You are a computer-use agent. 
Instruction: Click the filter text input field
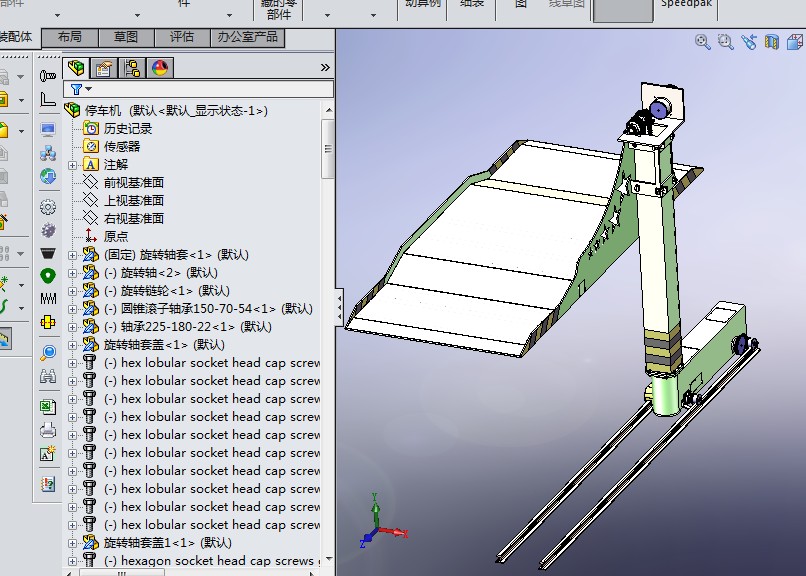point(212,89)
